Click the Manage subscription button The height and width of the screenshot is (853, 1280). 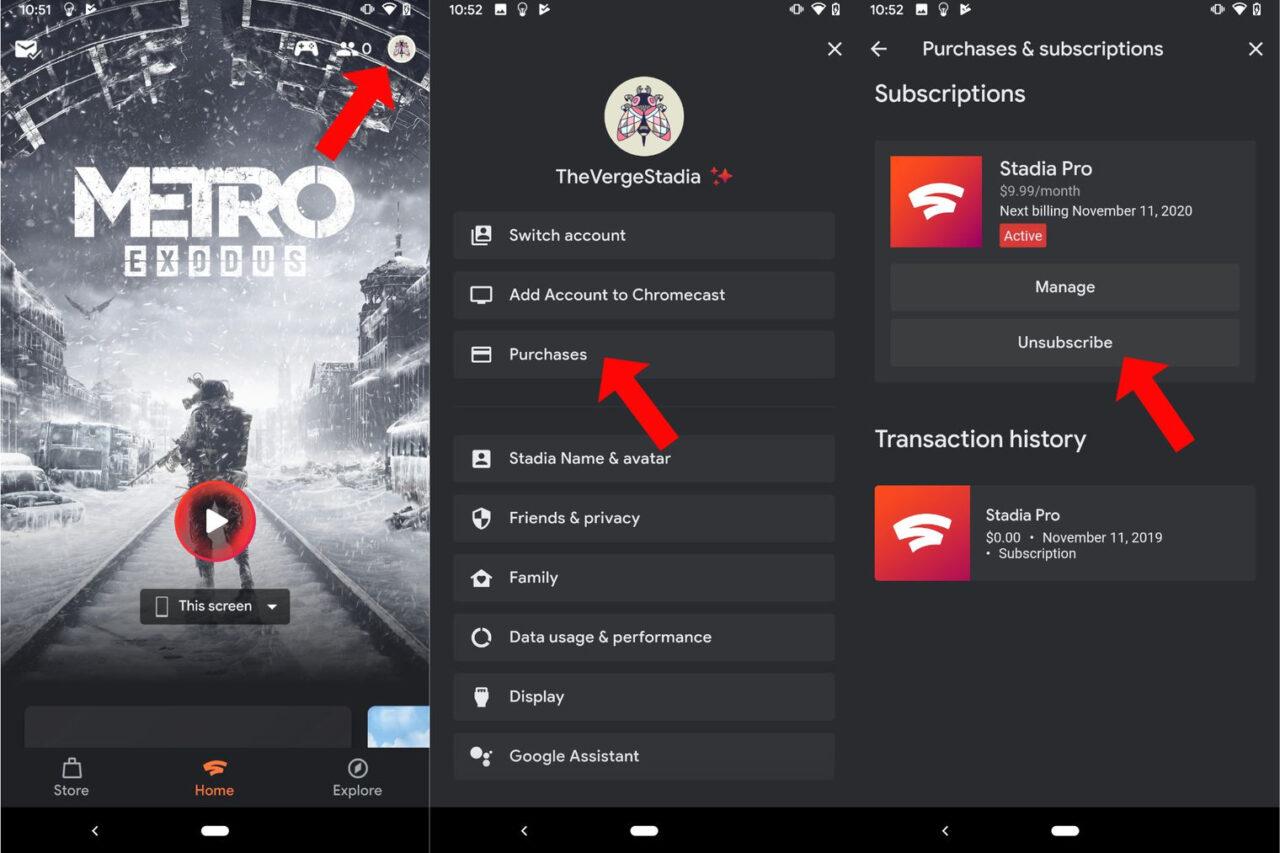point(1064,287)
